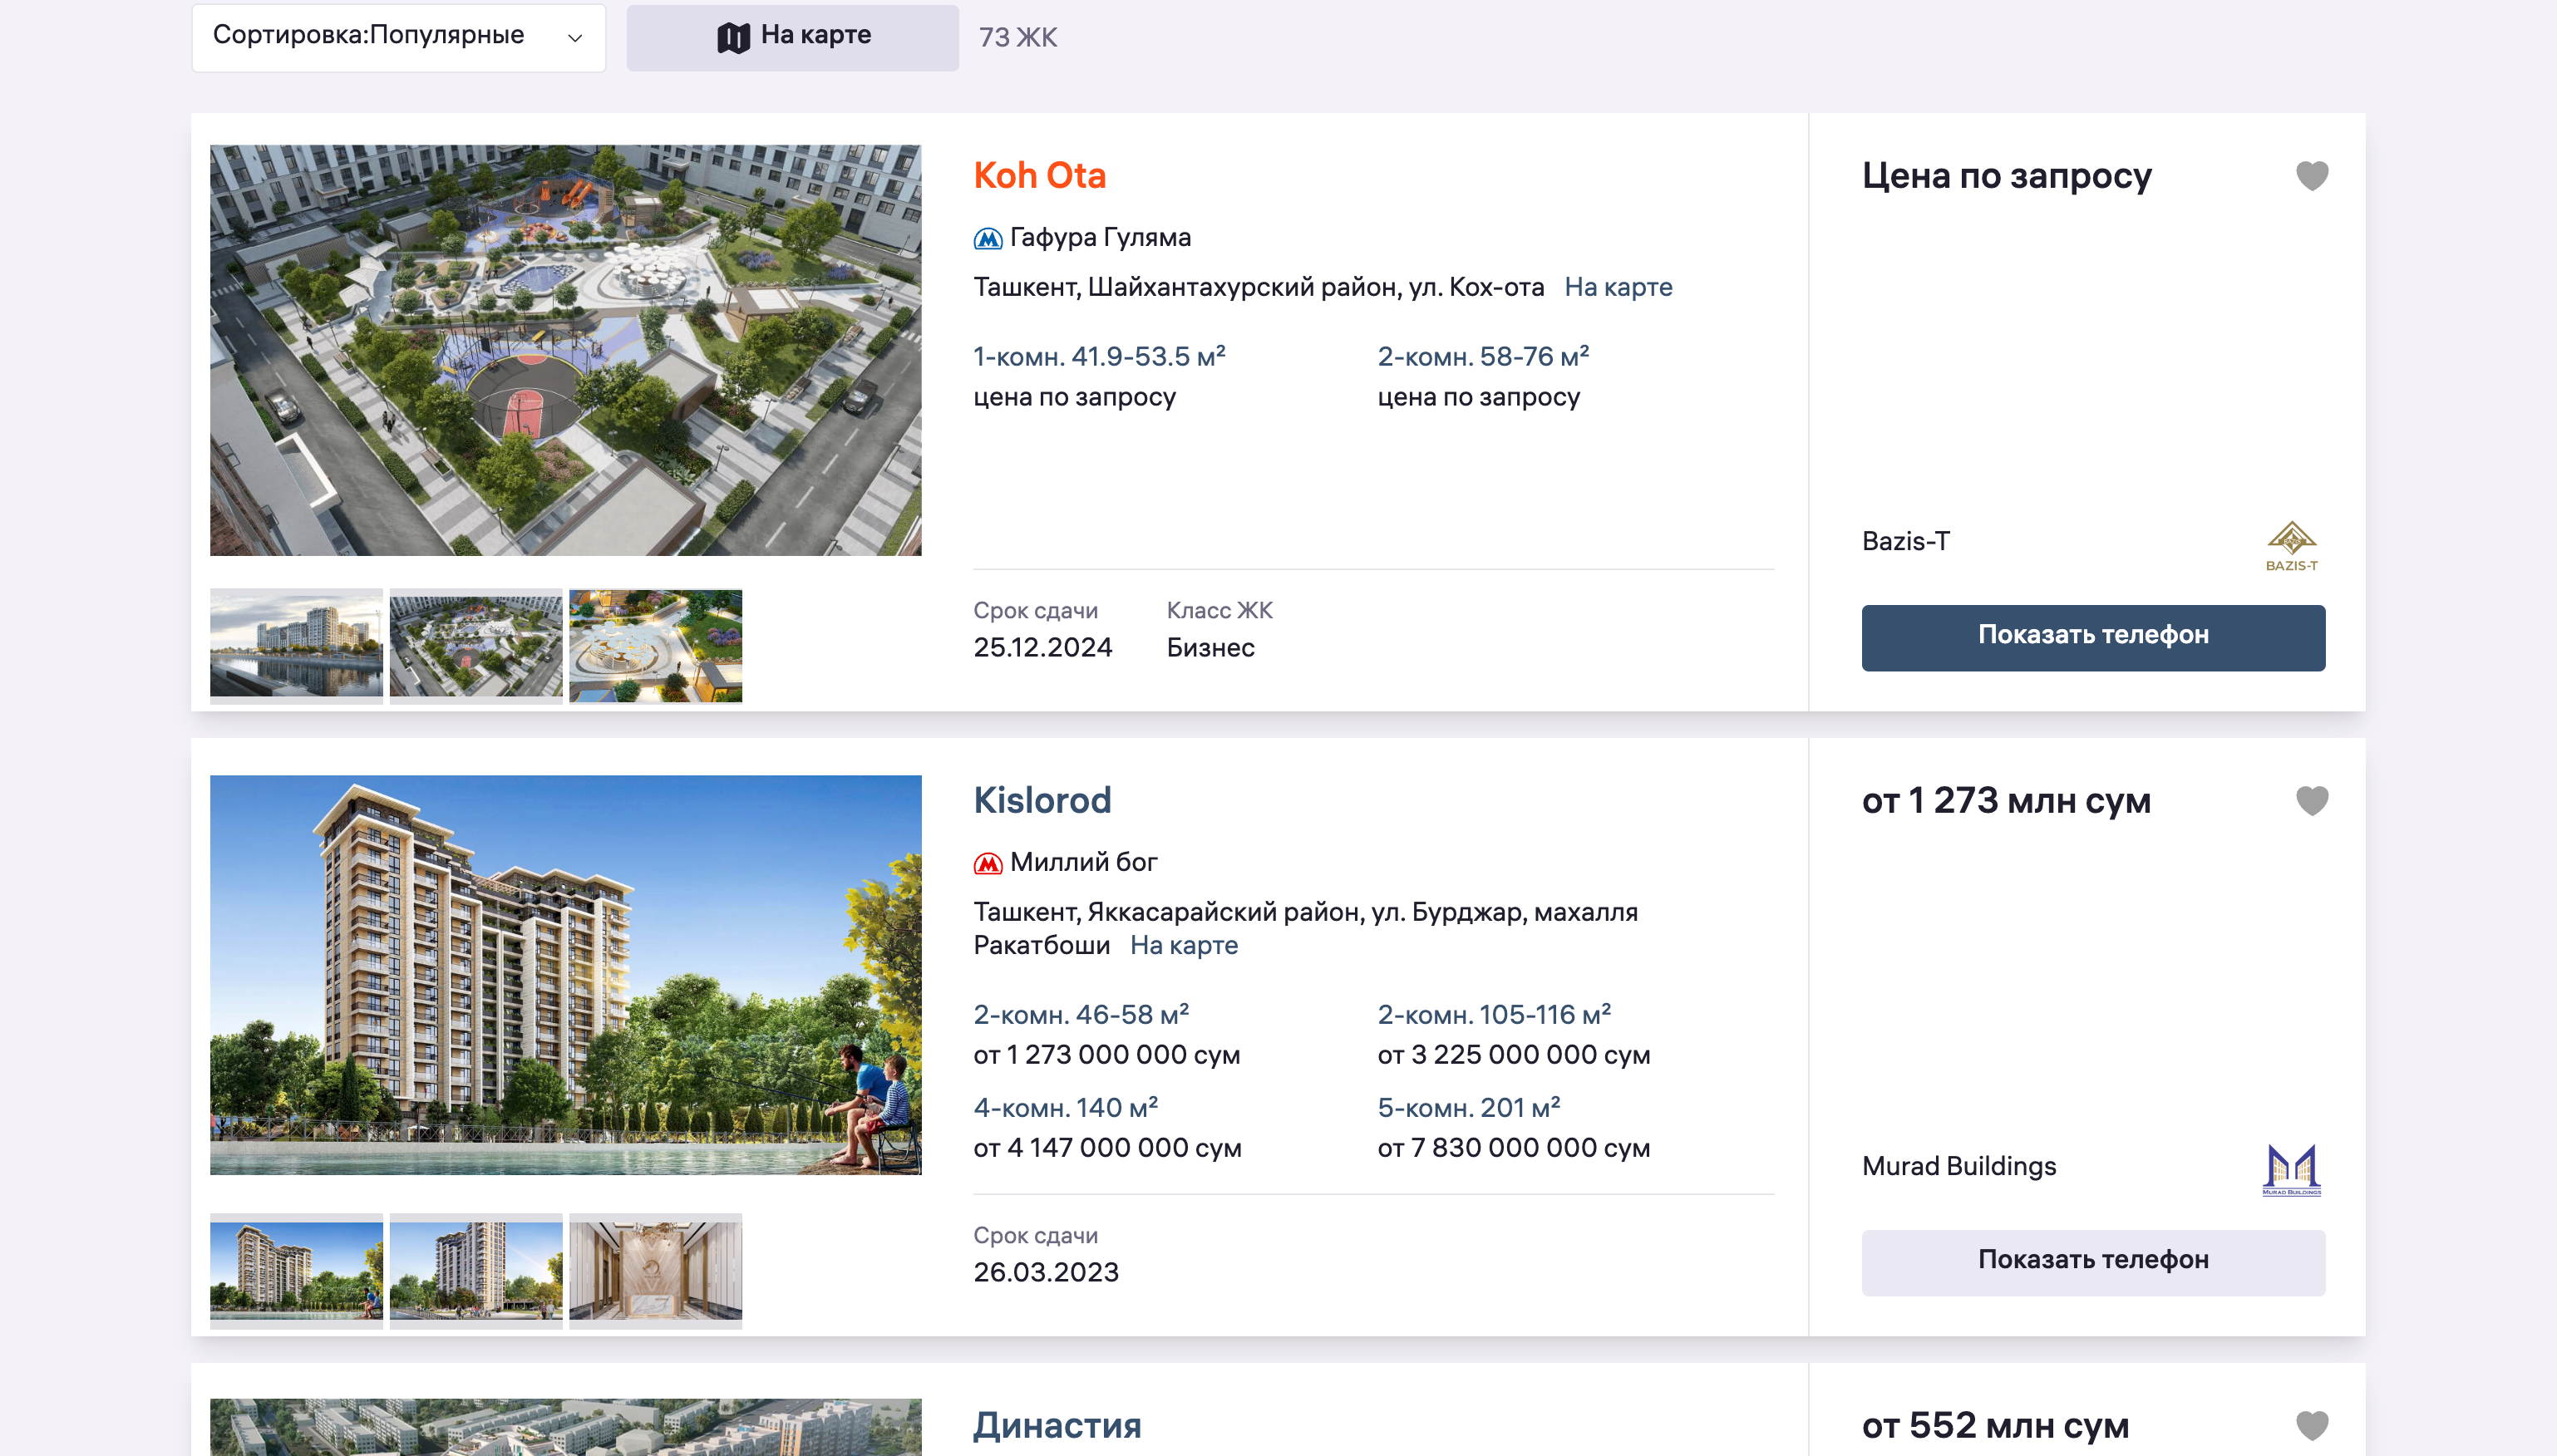
Task: Click the 73 ЖК results count
Action: click(1017, 37)
